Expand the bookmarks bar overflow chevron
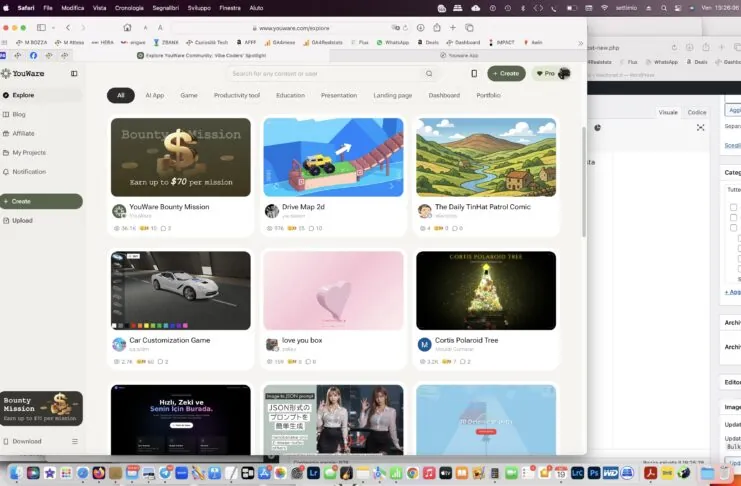Image resolution: width=741 pixels, height=486 pixels. pos(580,43)
